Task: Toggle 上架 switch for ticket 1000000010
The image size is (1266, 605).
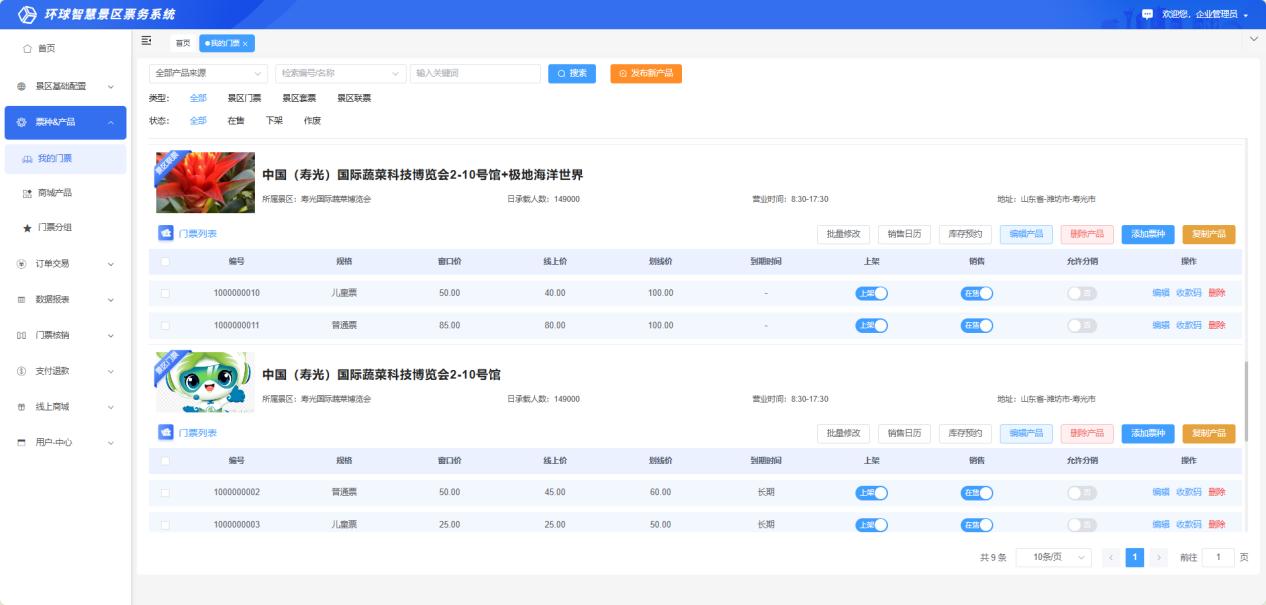Action: (871, 293)
